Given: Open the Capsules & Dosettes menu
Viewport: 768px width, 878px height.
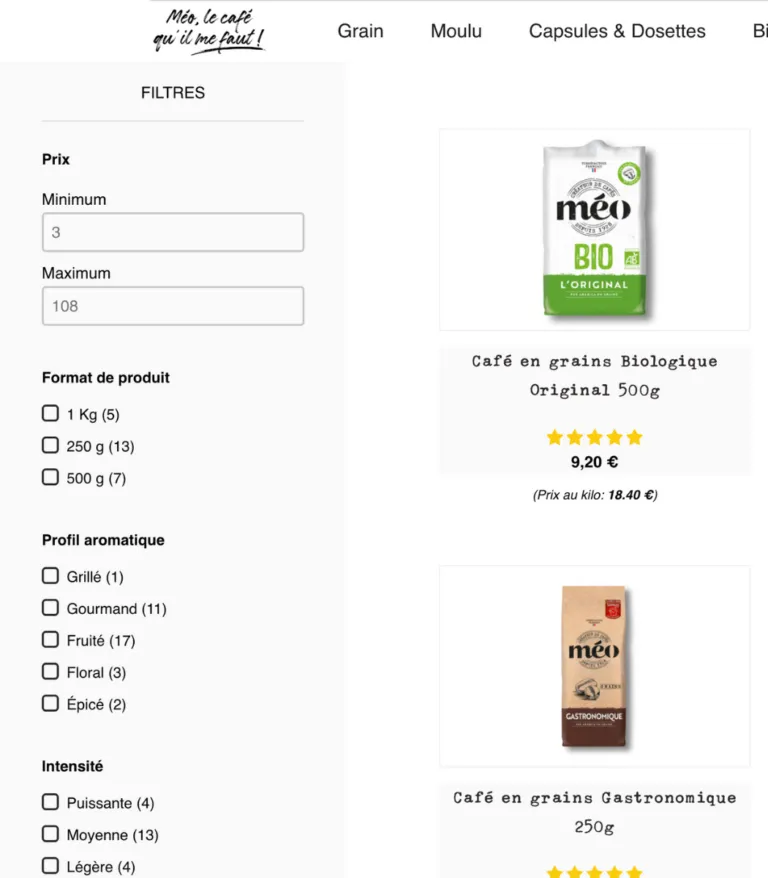Looking at the screenshot, I should pyautogui.click(x=617, y=31).
